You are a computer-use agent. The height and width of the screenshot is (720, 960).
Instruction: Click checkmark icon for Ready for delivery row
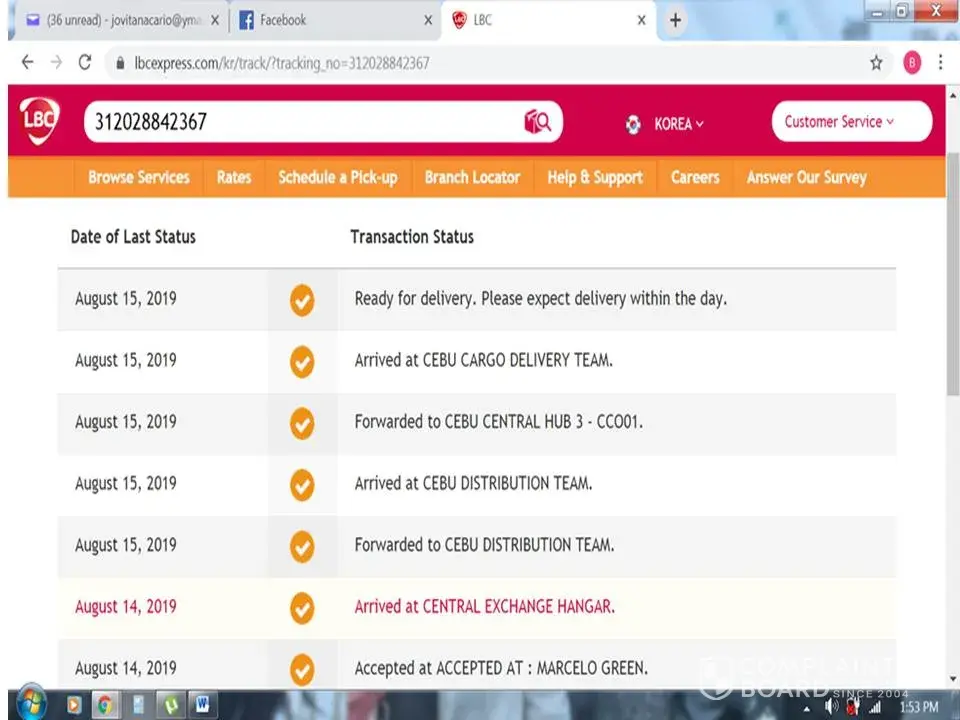tap(302, 300)
